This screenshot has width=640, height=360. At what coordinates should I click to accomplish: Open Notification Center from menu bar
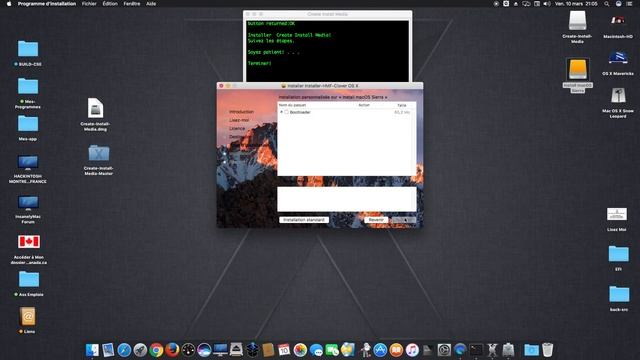pyautogui.click(x=629, y=4)
